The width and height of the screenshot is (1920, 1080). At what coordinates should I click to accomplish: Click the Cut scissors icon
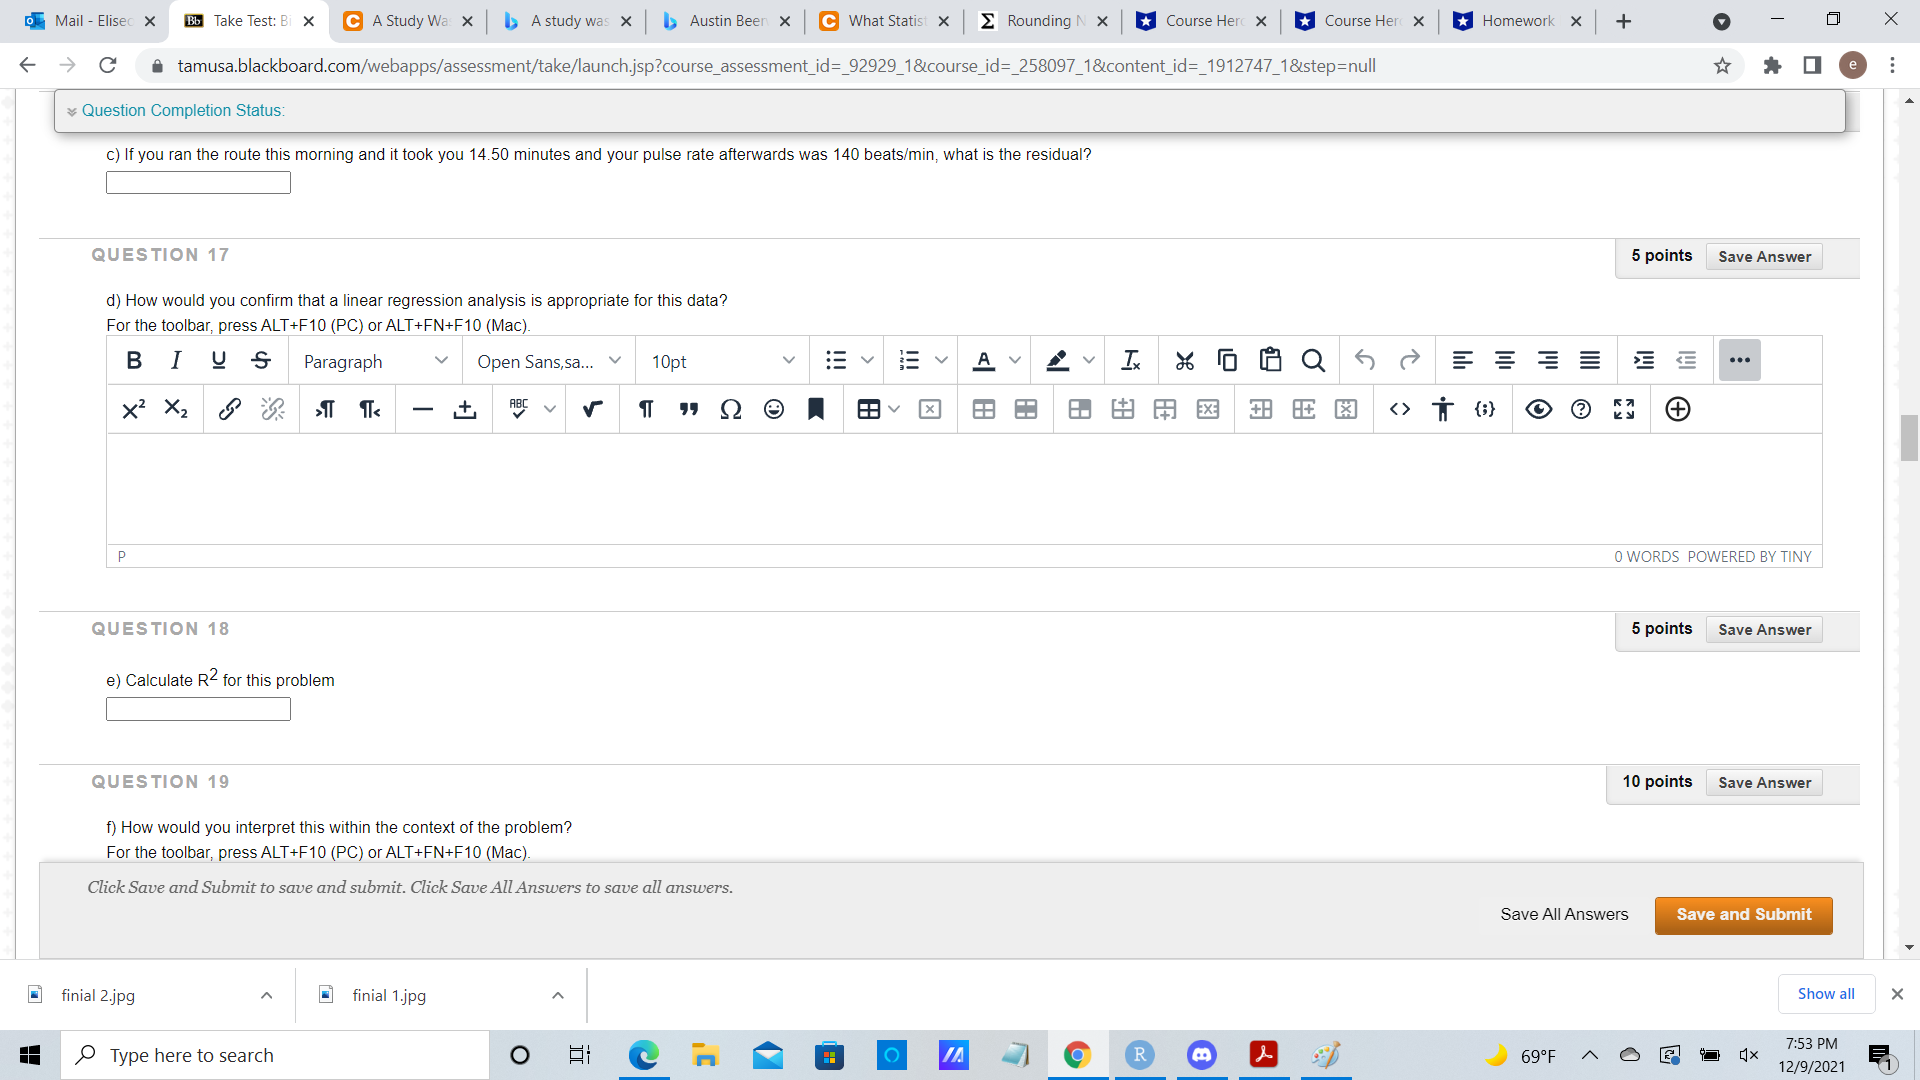[1185, 361]
